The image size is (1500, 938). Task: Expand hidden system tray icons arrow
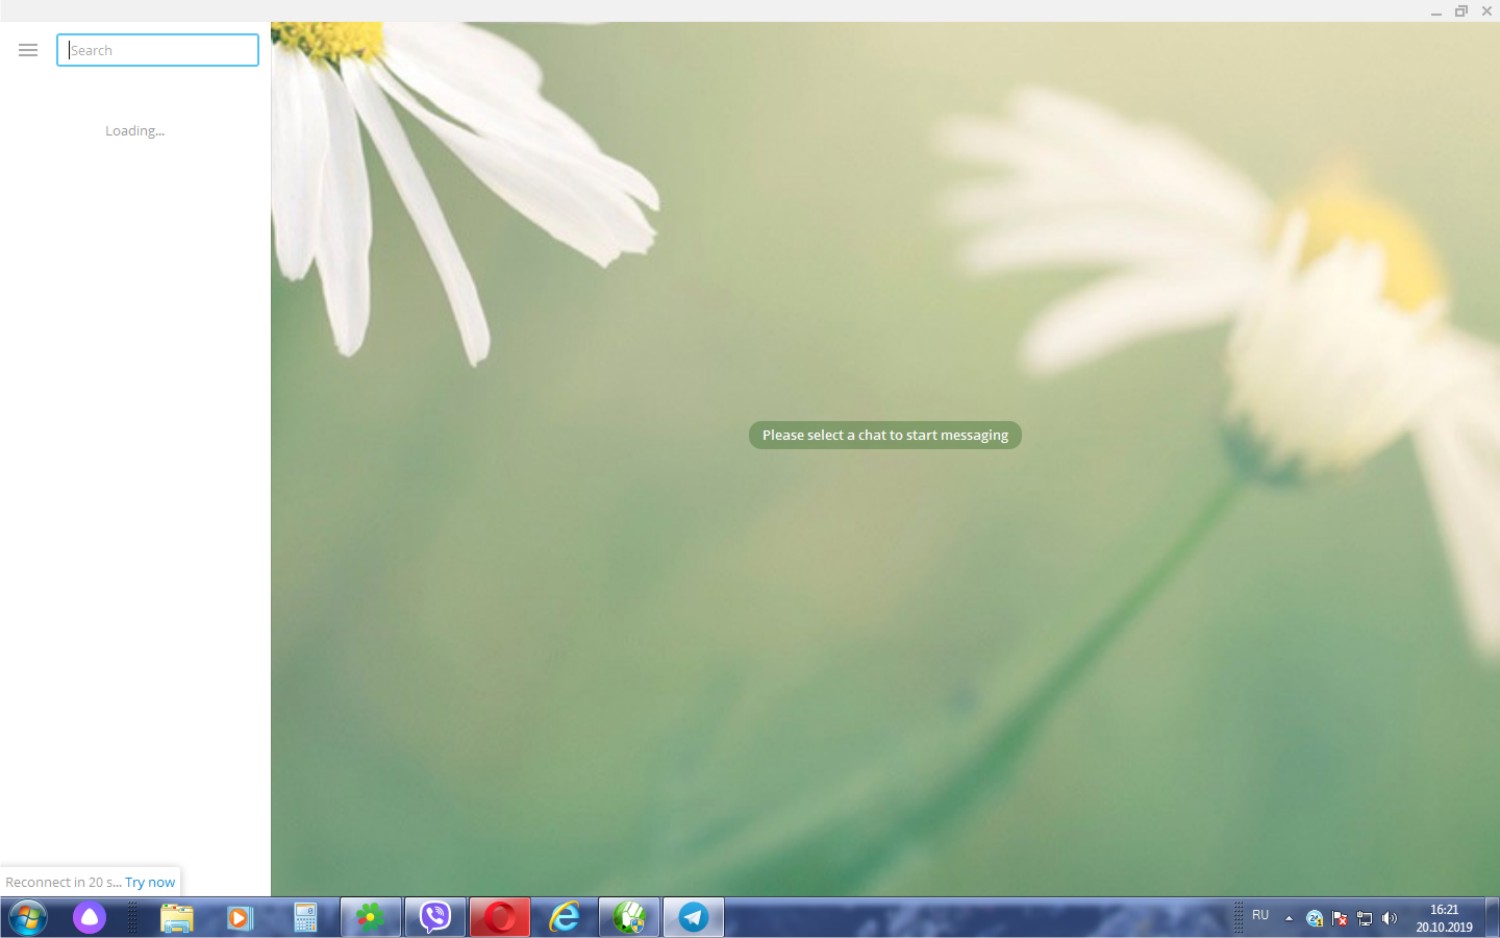pyautogui.click(x=1289, y=918)
